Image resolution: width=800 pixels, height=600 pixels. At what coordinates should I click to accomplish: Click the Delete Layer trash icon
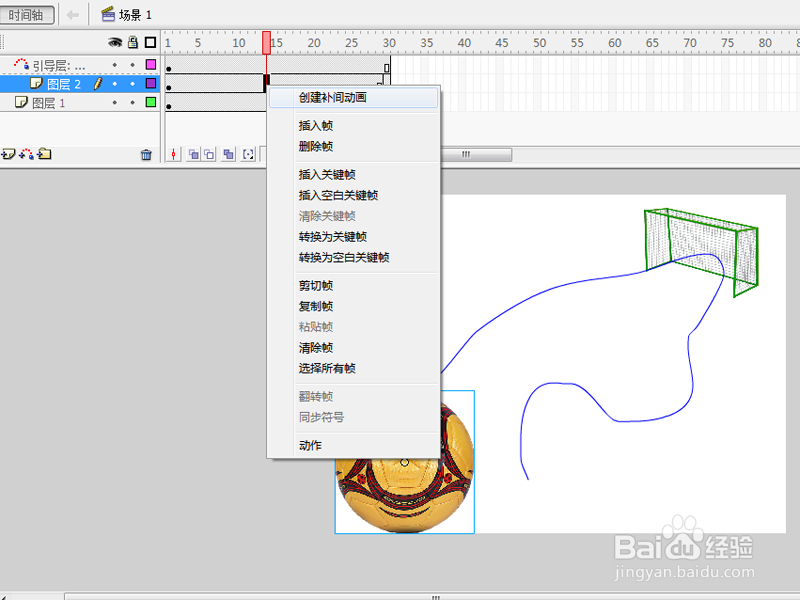(146, 155)
